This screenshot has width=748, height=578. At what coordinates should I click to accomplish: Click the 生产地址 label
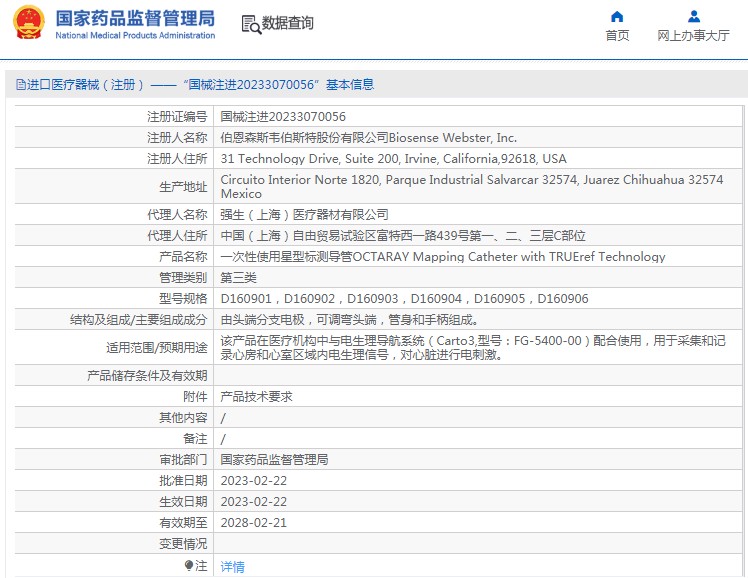[183, 186]
